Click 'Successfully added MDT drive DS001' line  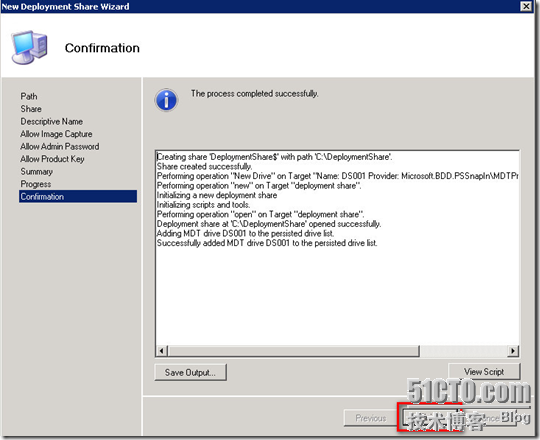(x=267, y=243)
